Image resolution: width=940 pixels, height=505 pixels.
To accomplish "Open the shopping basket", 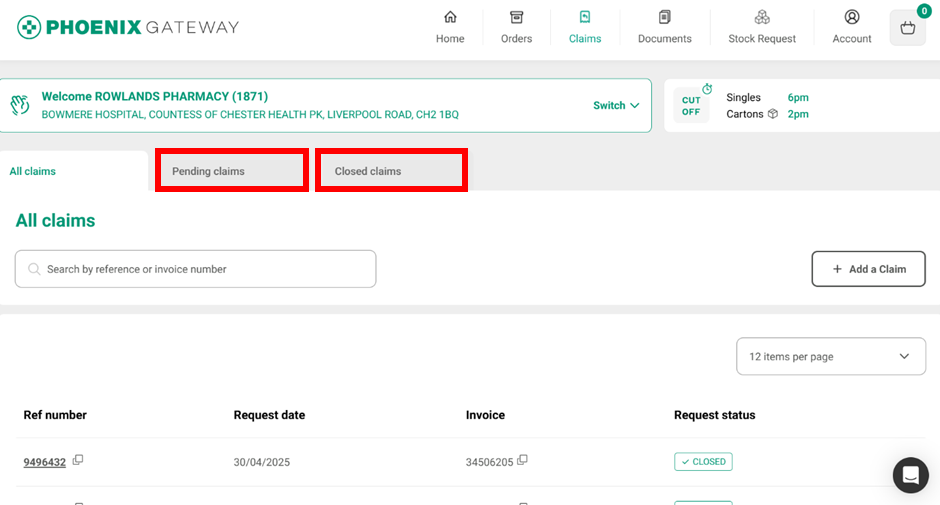I will 907,28.
